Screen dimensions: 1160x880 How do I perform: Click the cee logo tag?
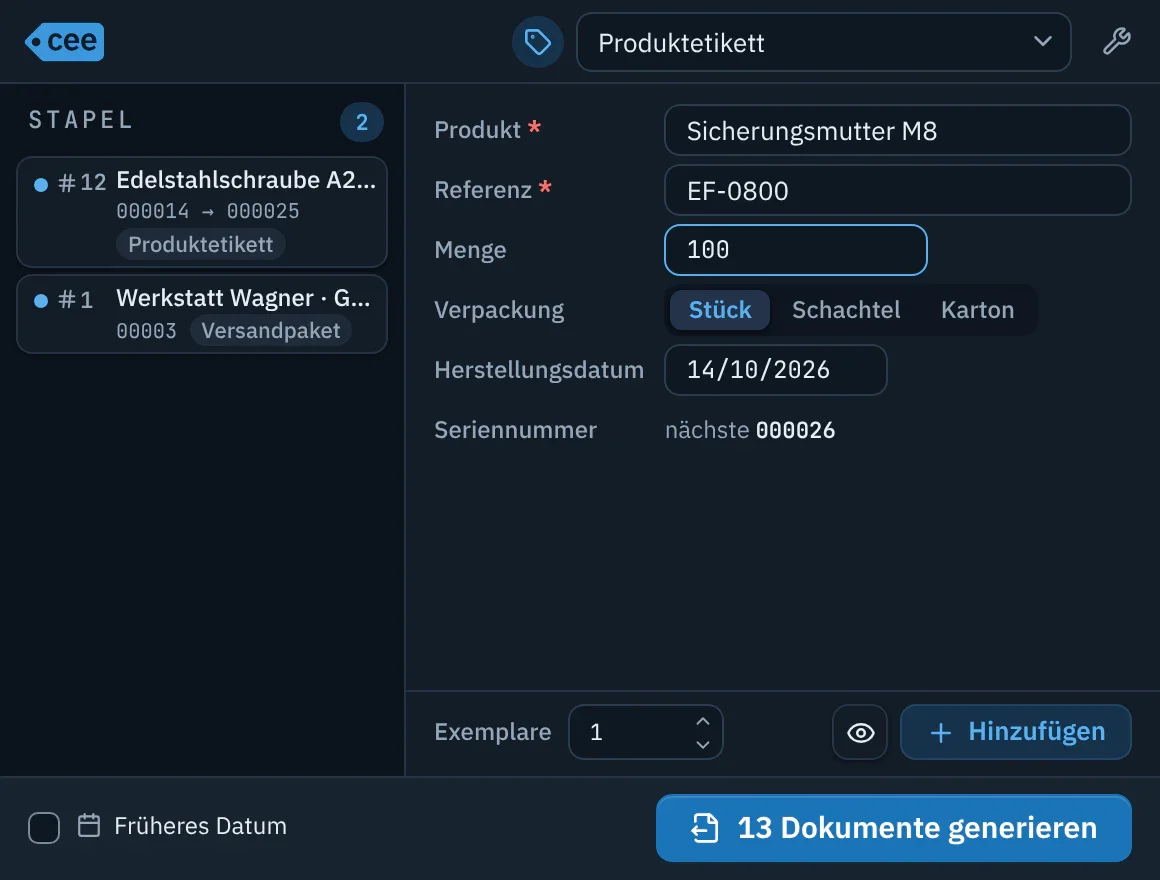tap(64, 41)
